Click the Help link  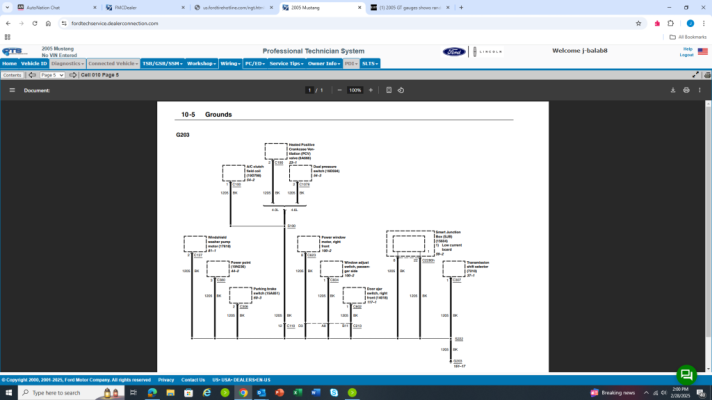click(687, 49)
